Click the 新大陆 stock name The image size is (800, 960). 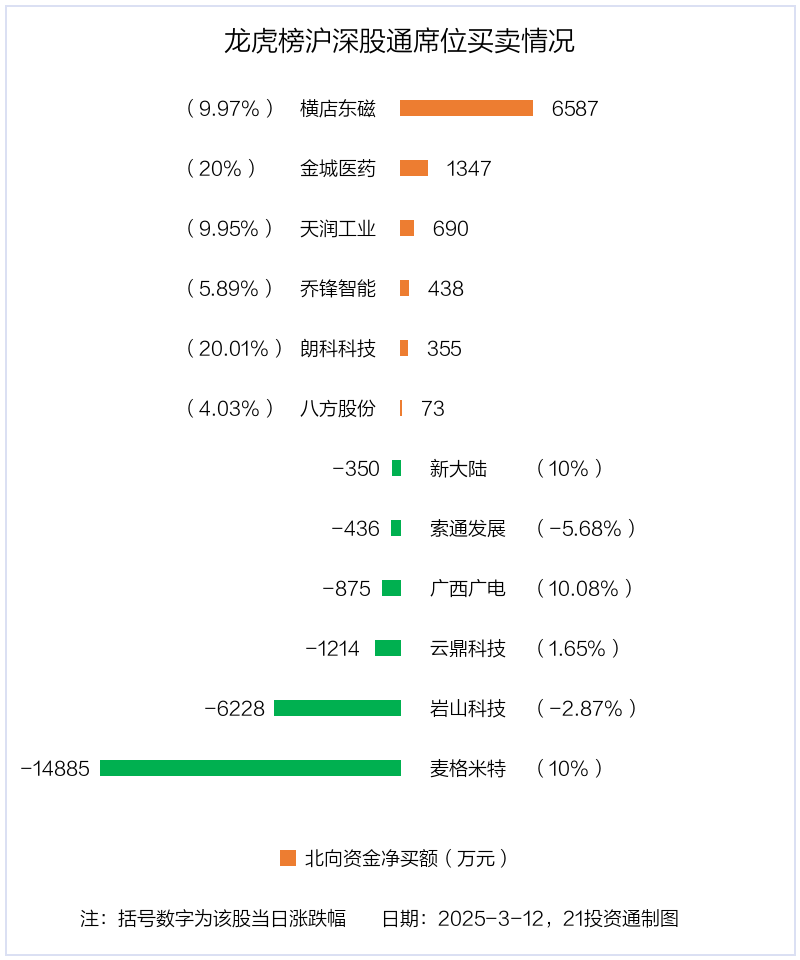(x=458, y=468)
